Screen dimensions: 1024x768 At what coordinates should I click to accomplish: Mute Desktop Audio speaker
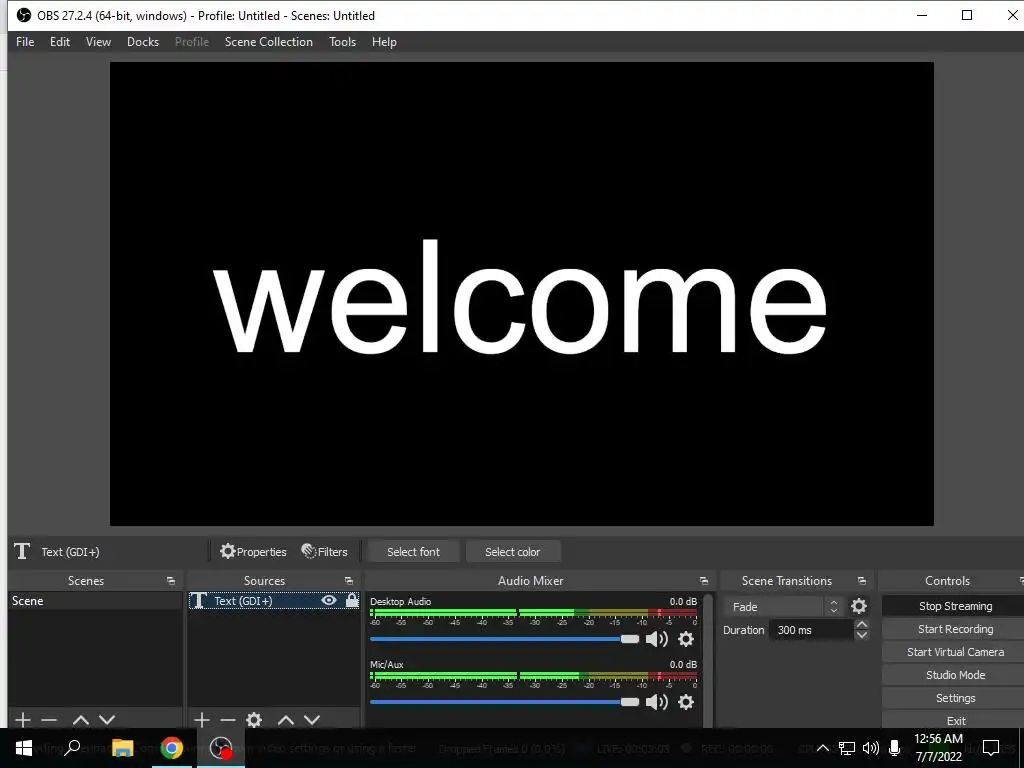point(656,639)
